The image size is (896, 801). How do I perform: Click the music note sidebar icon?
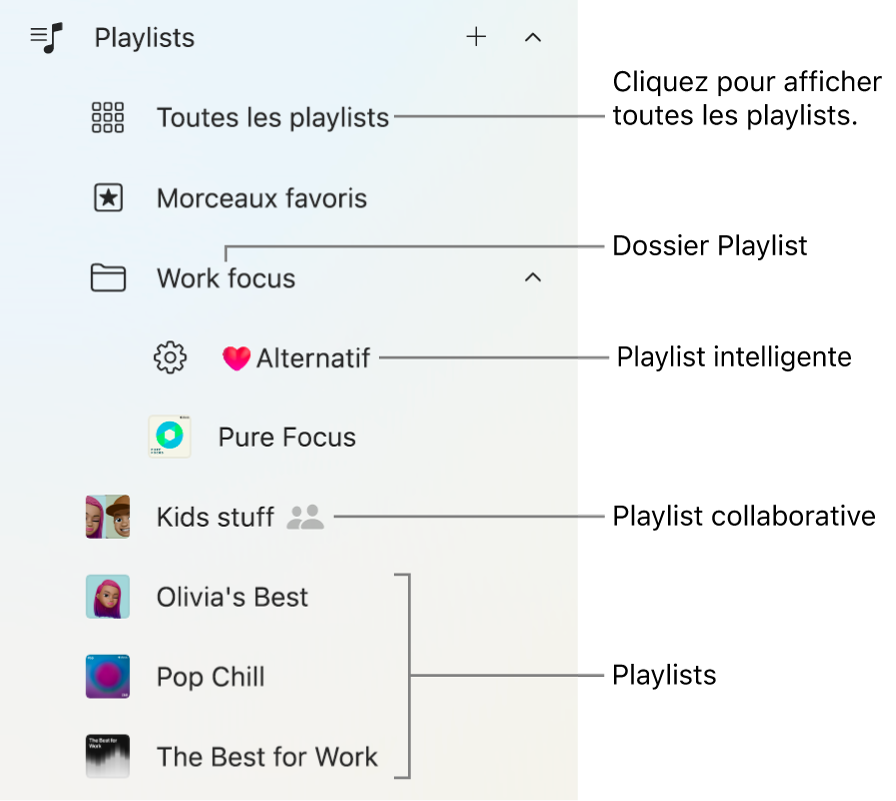tap(44, 37)
